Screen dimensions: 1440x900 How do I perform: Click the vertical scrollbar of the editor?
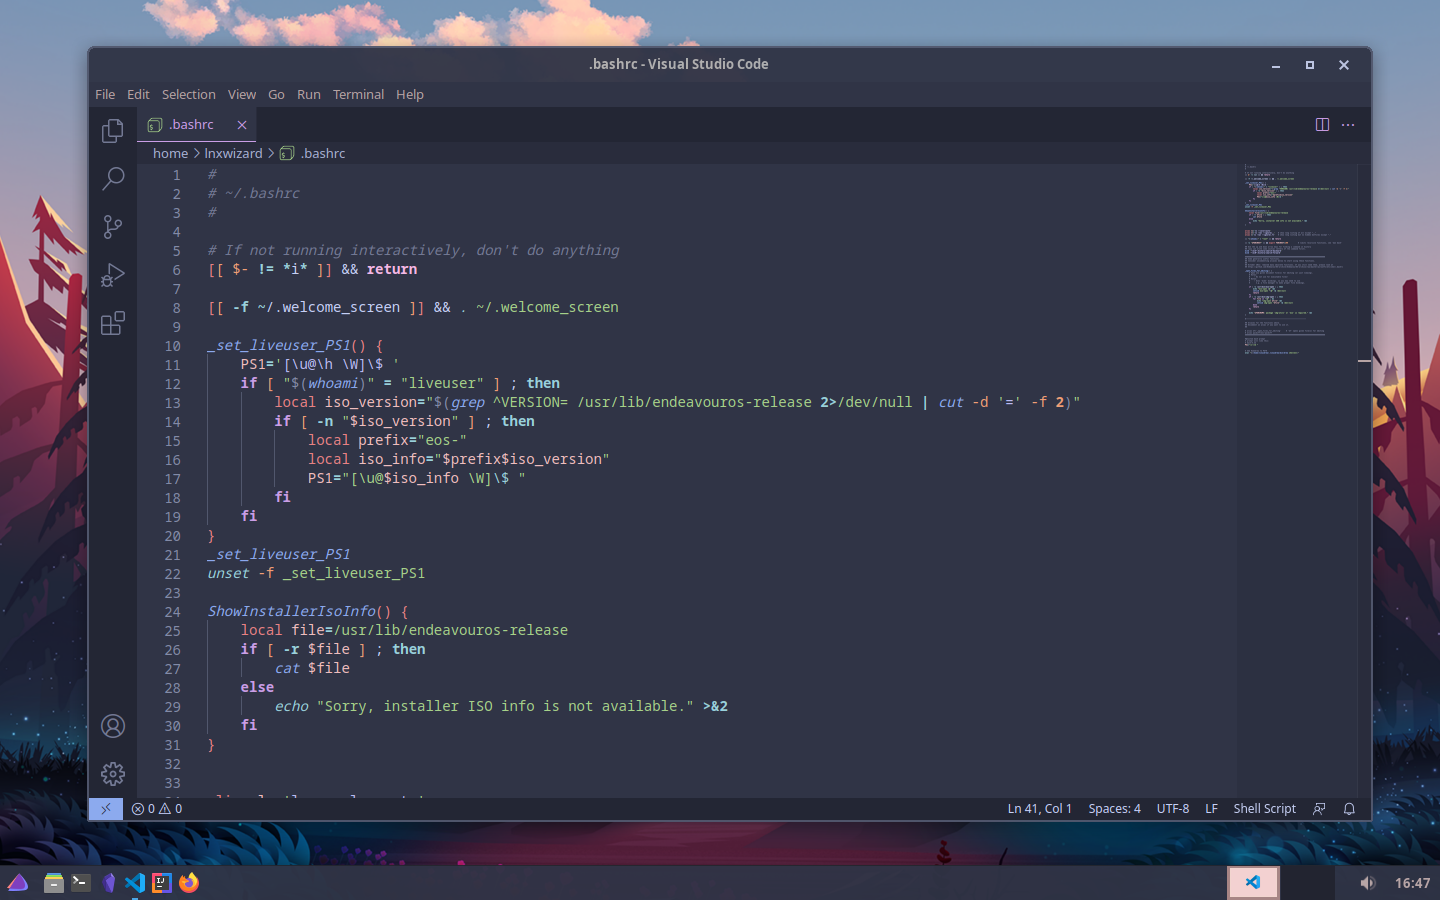pos(1364,480)
